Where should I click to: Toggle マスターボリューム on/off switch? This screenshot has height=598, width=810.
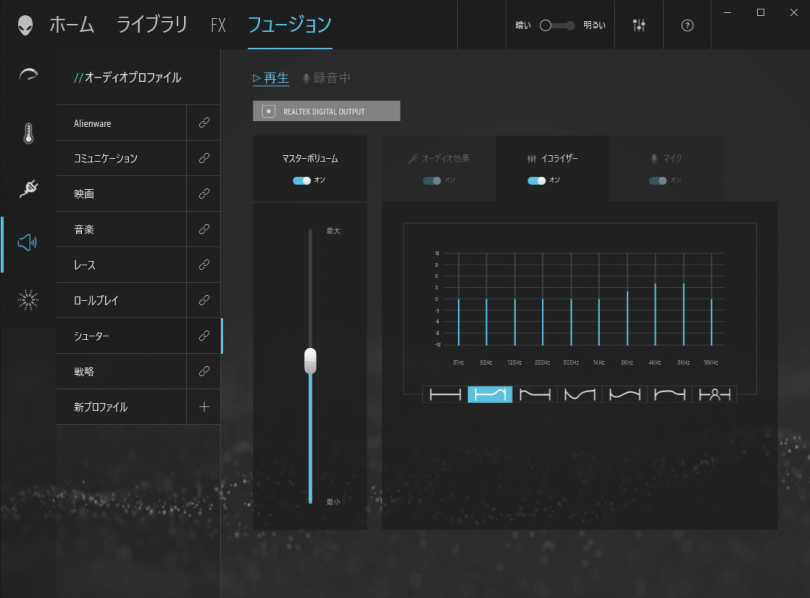coord(302,180)
